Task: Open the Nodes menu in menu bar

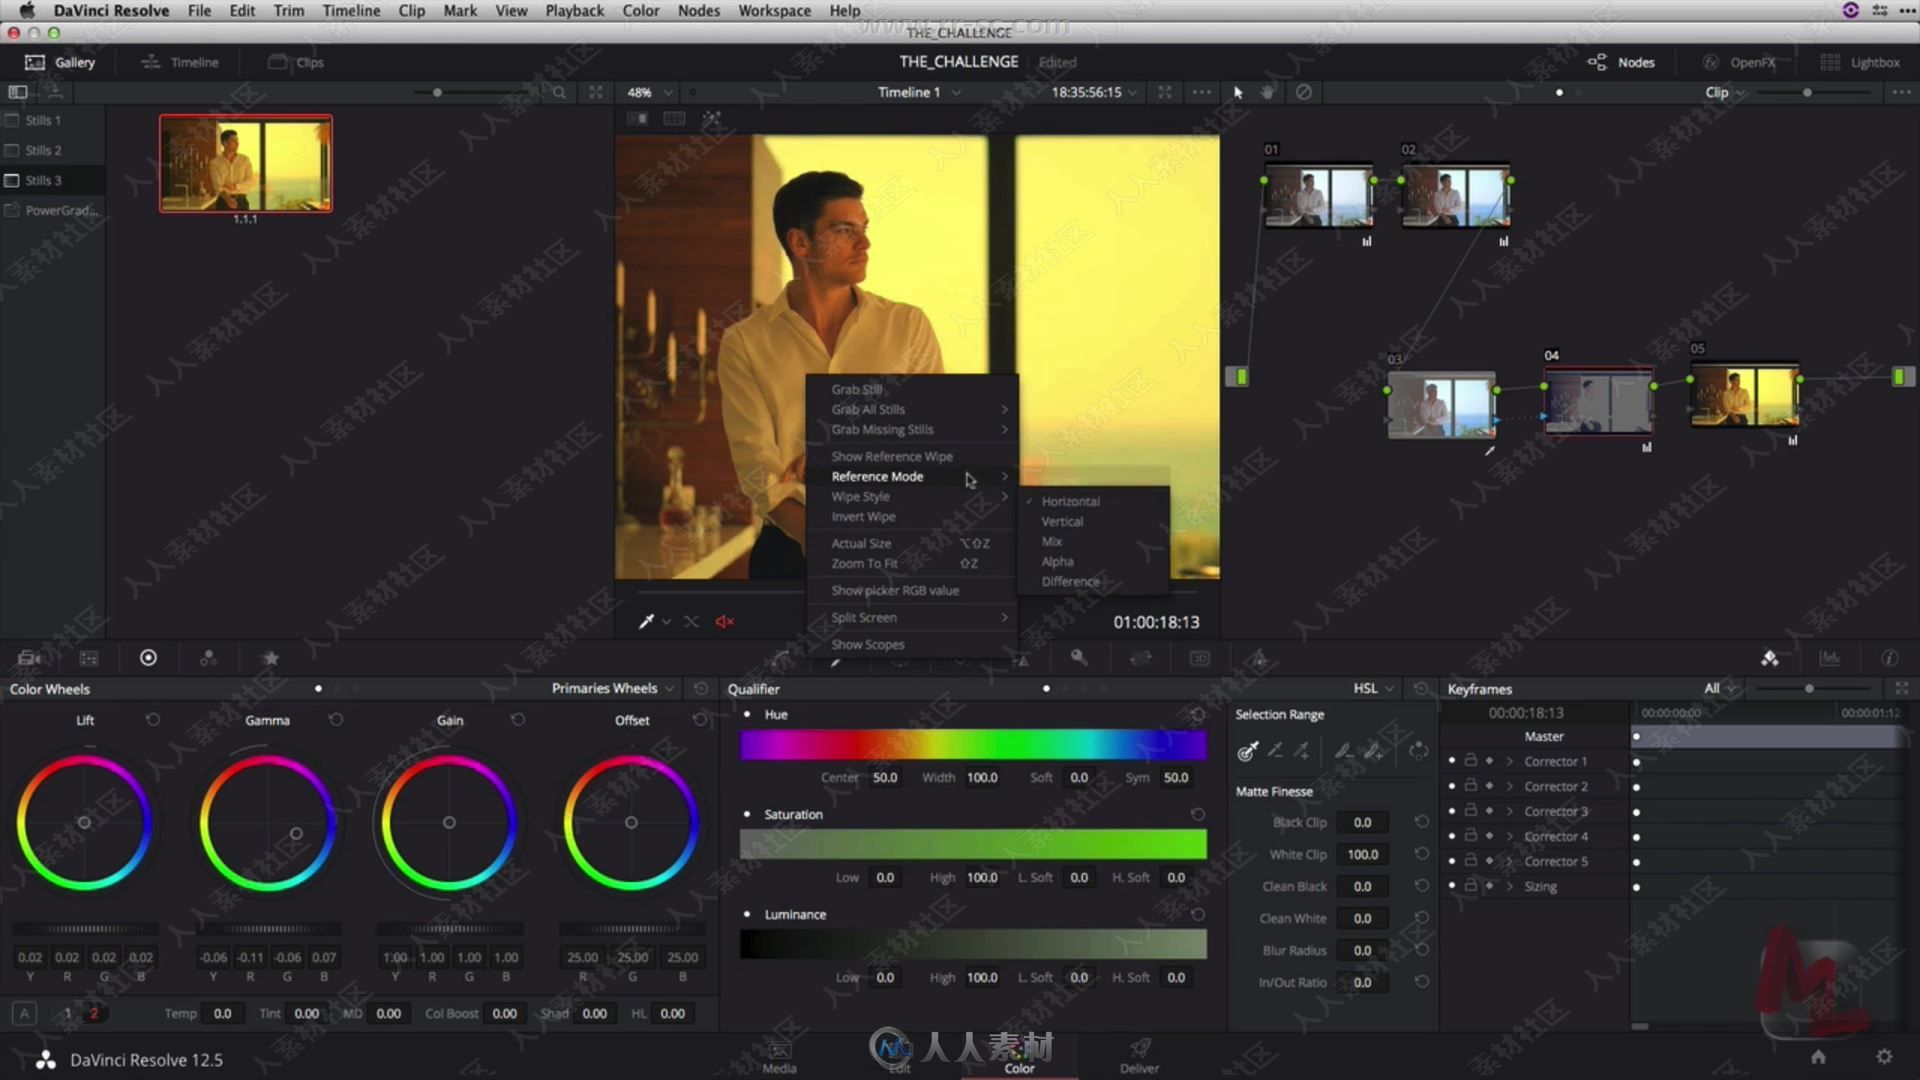Action: (x=698, y=10)
